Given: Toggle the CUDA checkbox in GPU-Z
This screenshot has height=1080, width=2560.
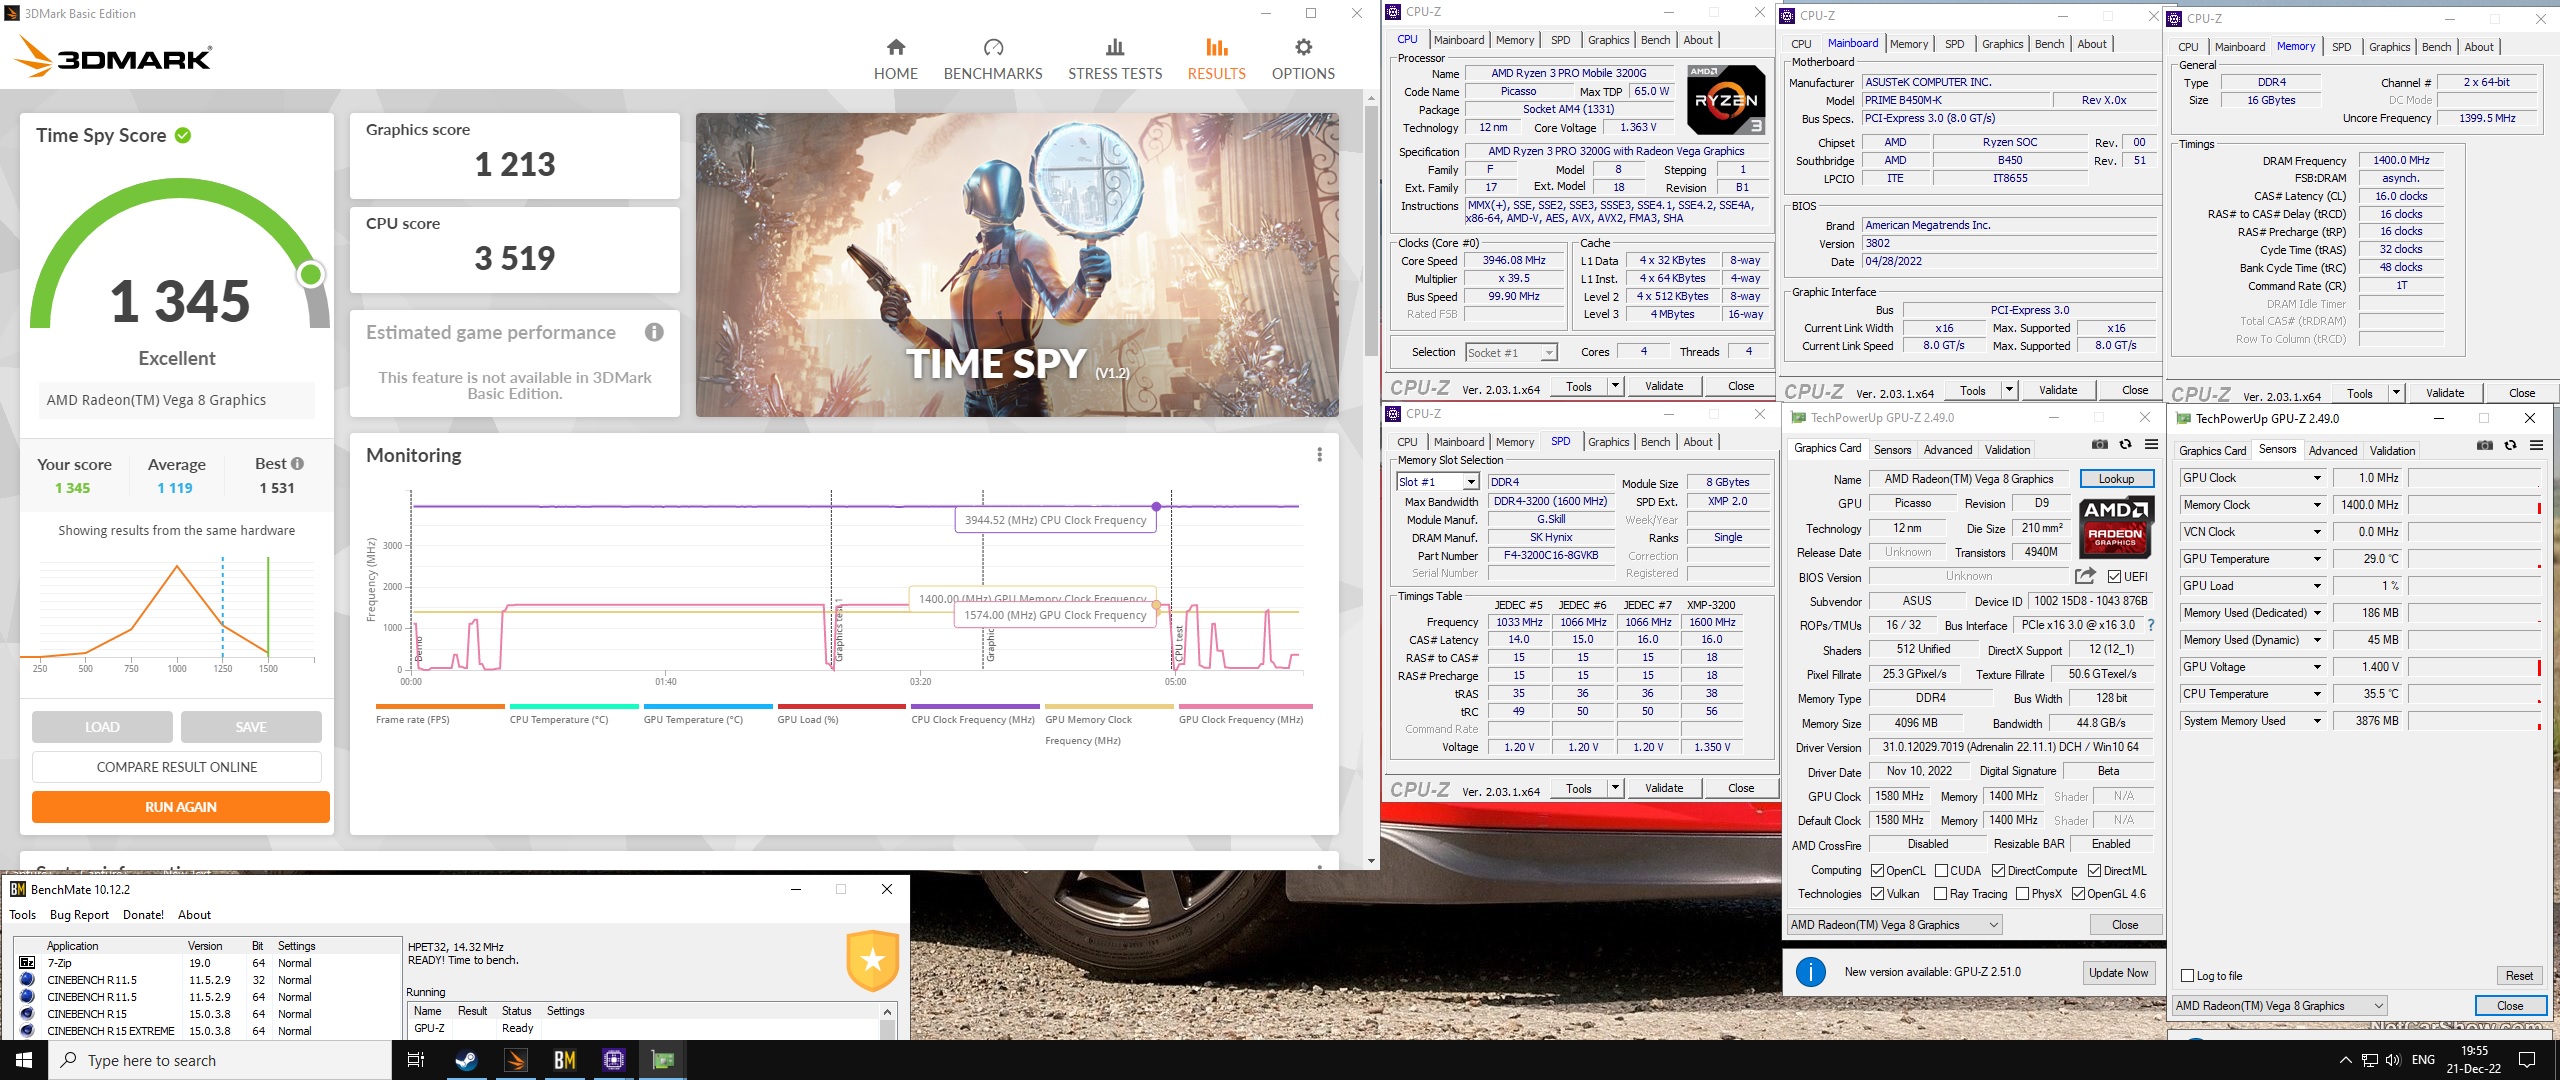Looking at the screenshot, I should [1941, 871].
